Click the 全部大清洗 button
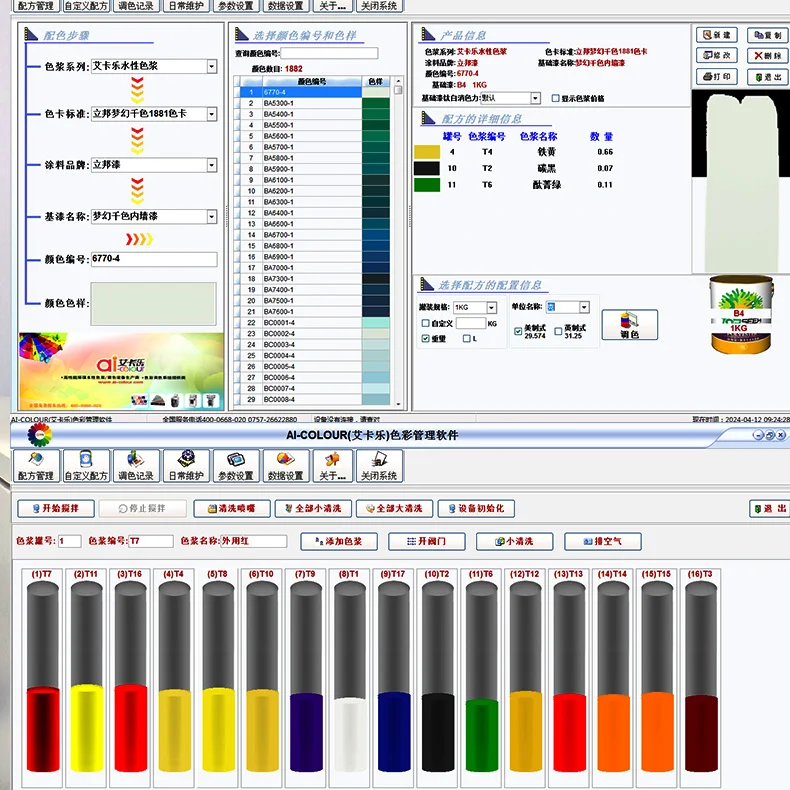The width and height of the screenshot is (790, 790). click(x=394, y=508)
